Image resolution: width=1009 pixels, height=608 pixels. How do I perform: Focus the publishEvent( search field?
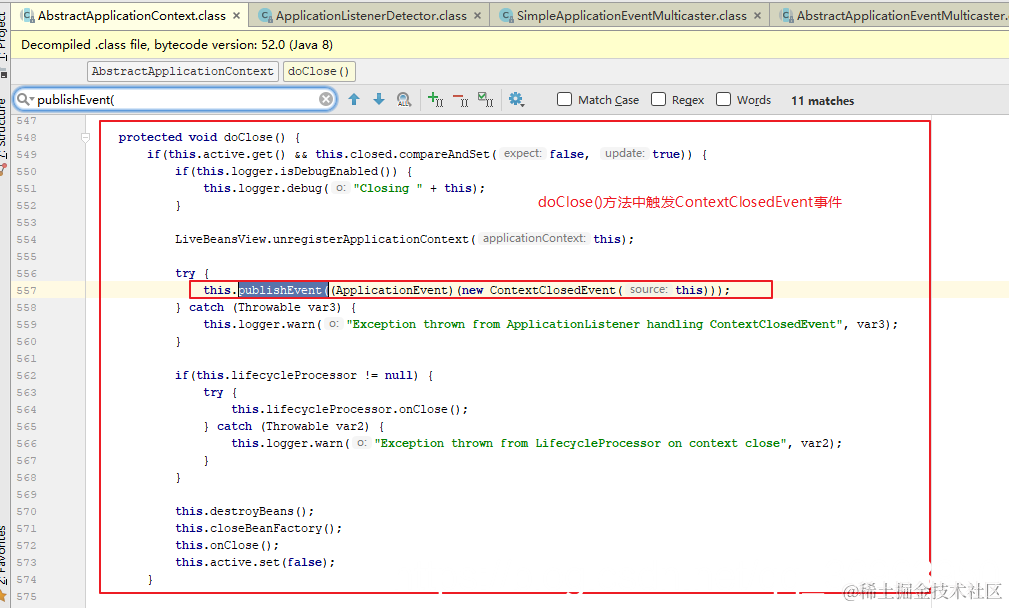pos(177,99)
